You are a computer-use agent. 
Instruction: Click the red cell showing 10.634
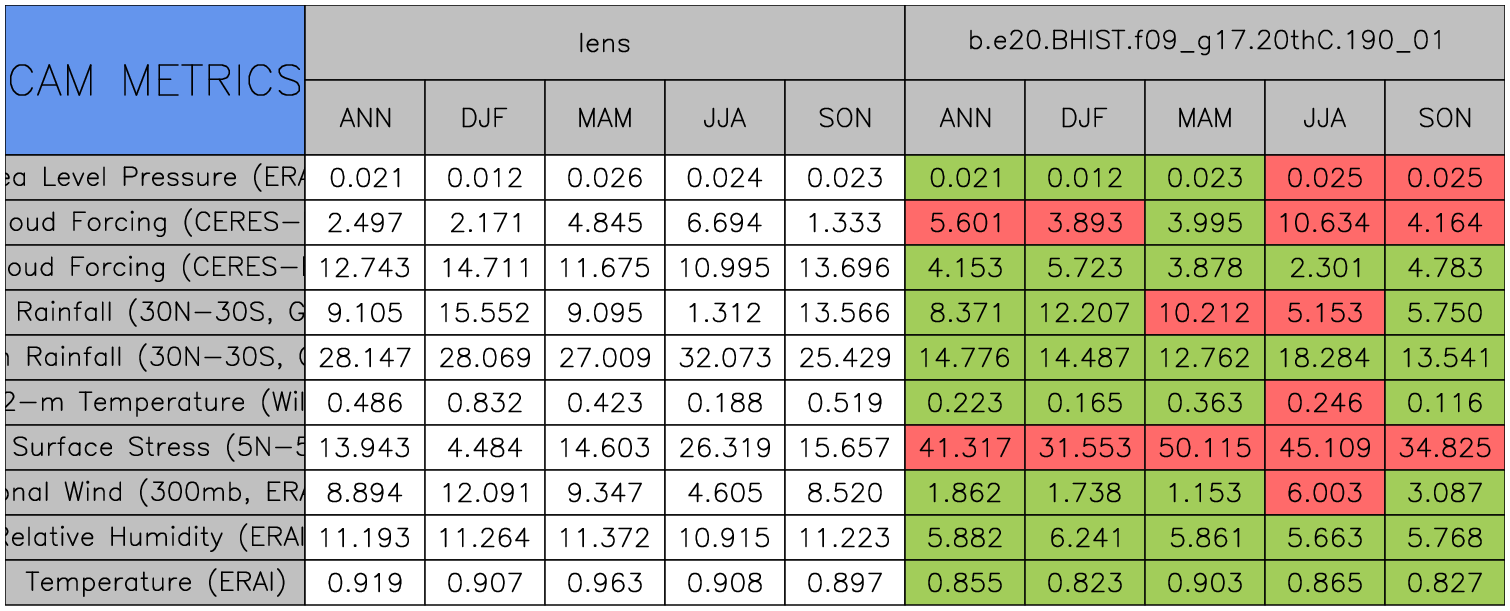1325,222
